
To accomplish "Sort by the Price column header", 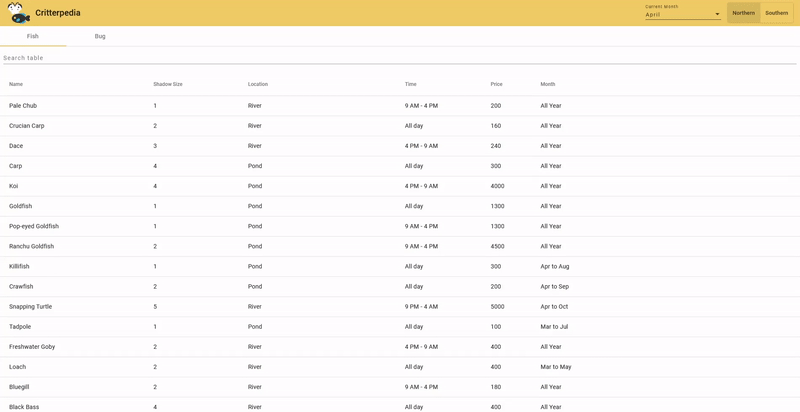I will tap(496, 84).
